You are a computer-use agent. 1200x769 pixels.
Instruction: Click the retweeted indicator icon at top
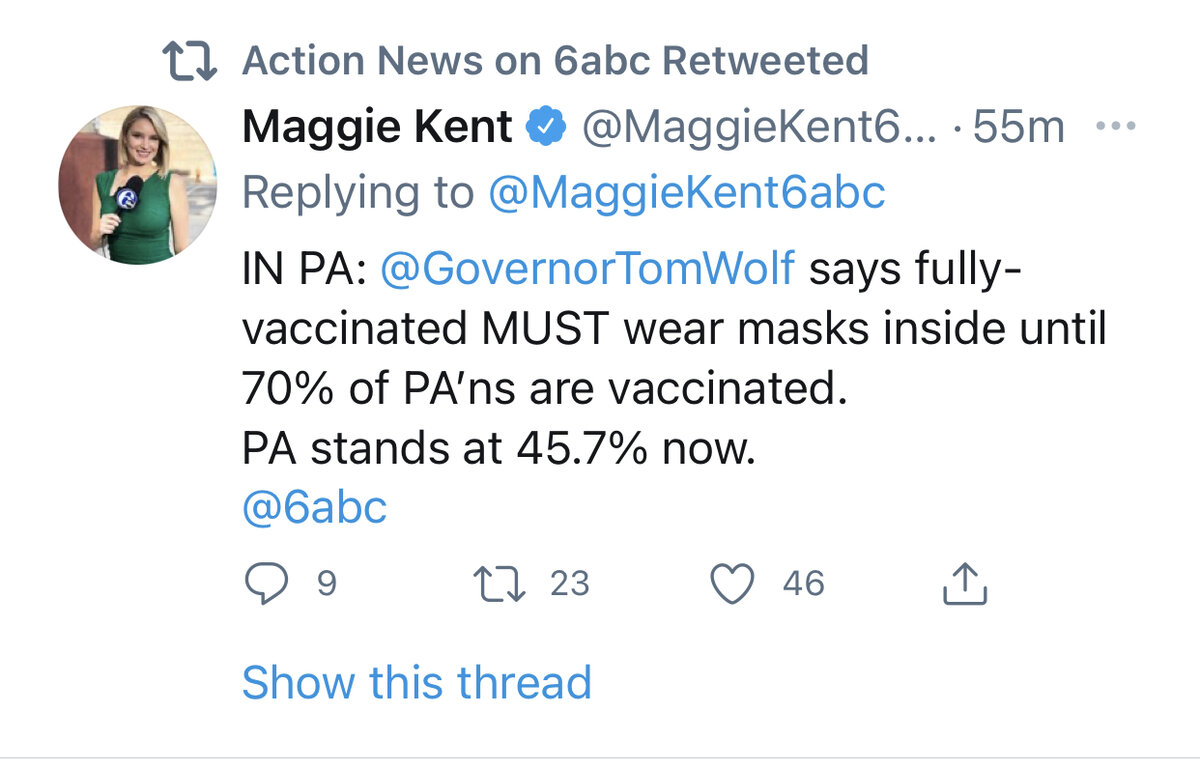point(190,62)
